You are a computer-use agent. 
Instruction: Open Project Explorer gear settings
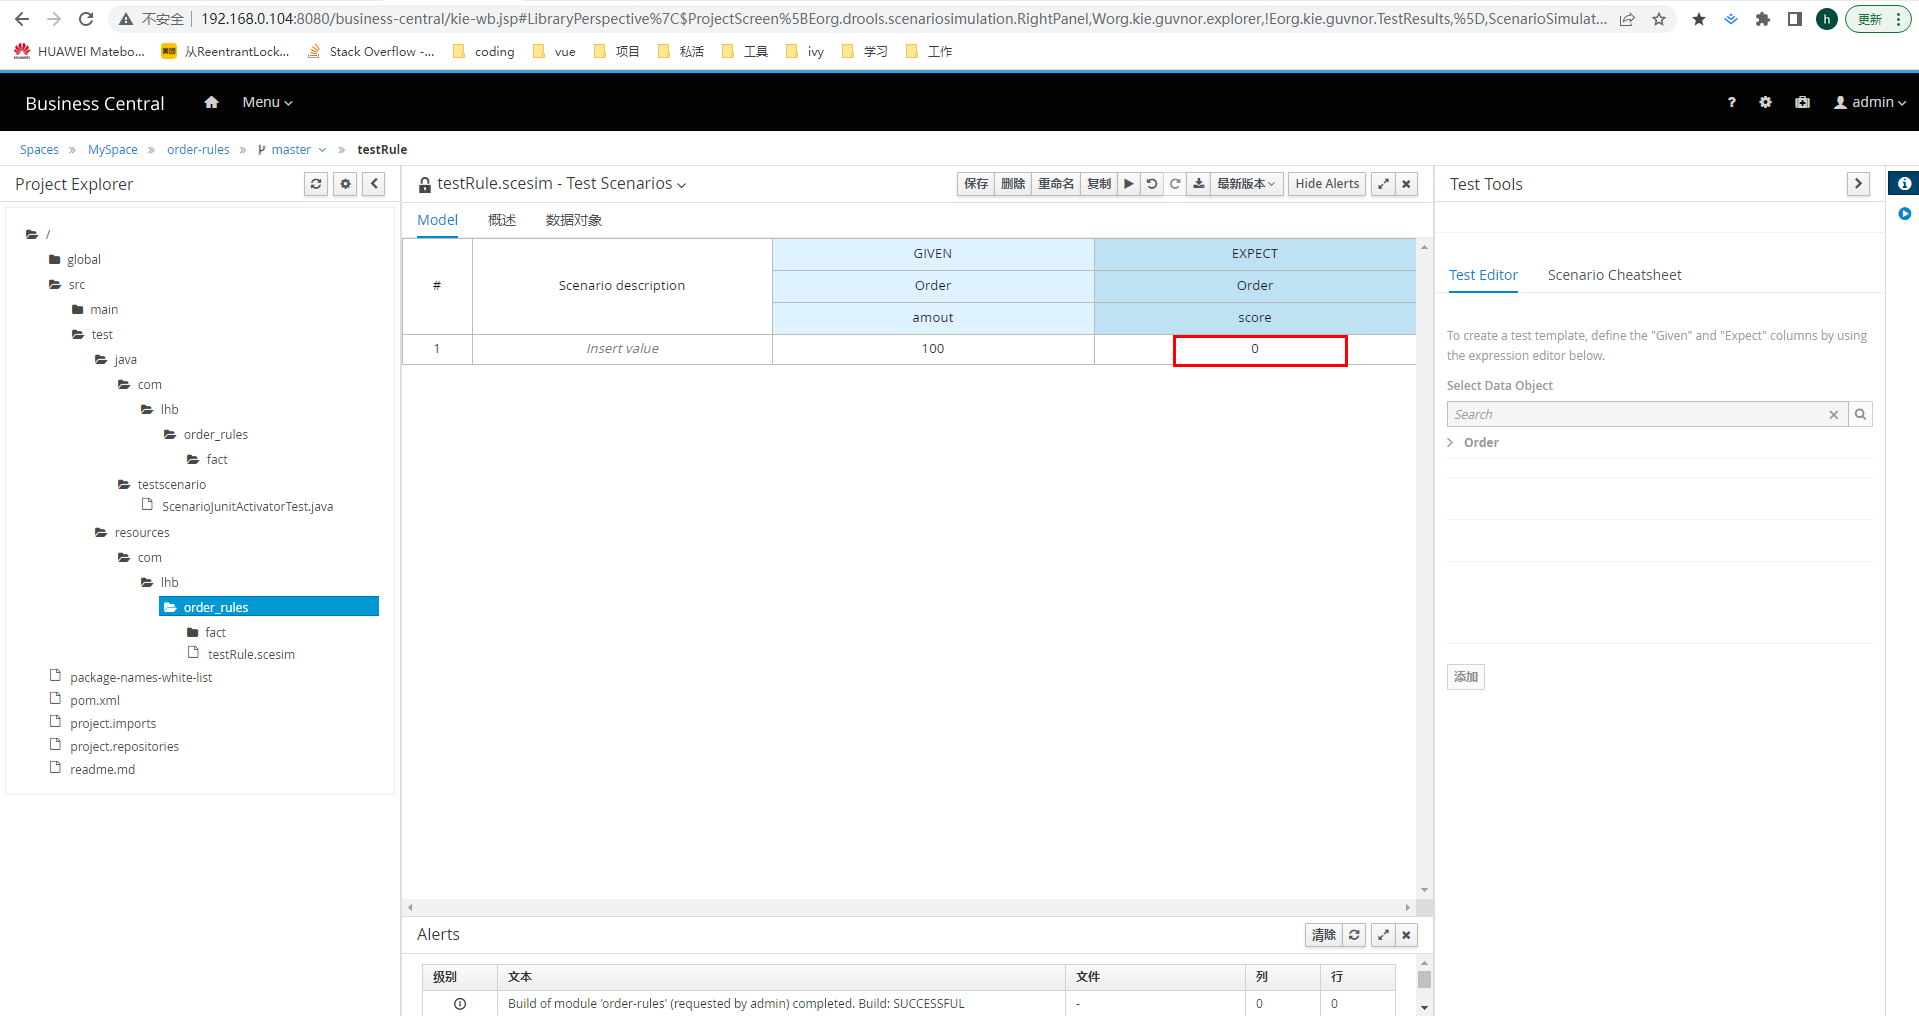coord(345,184)
